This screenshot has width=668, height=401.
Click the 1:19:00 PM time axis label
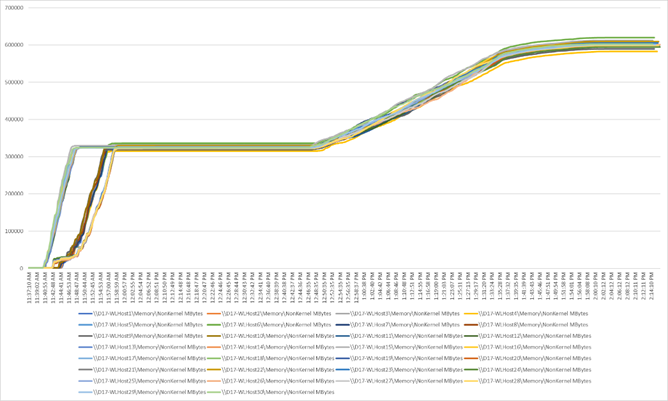pyautogui.click(x=436, y=287)
